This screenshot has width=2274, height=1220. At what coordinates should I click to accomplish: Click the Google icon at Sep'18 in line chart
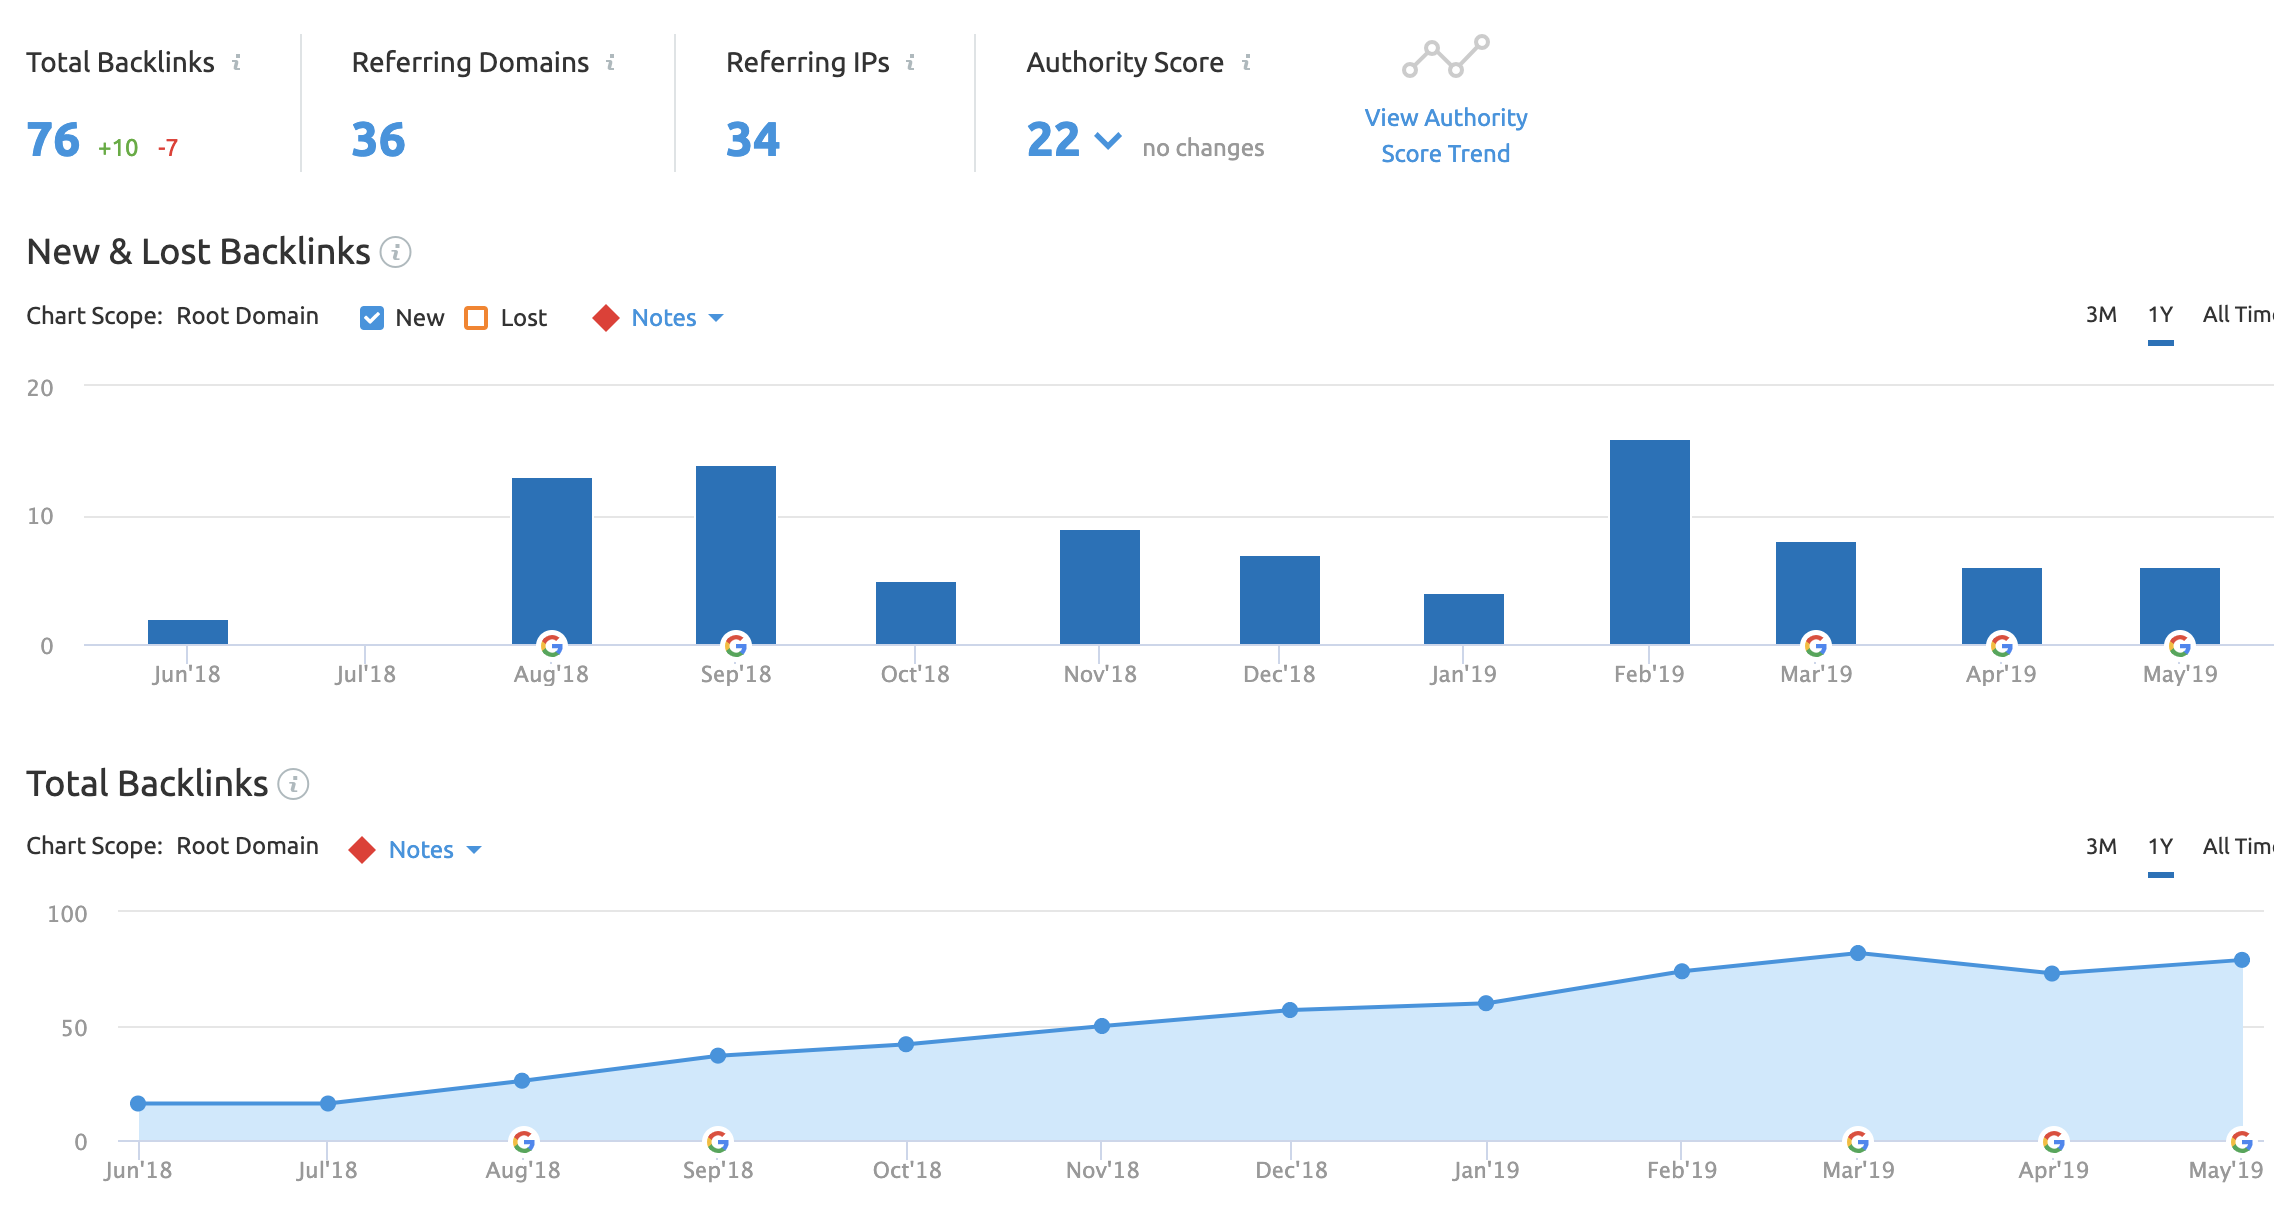pyautogui.click(x=718, y=1141)
